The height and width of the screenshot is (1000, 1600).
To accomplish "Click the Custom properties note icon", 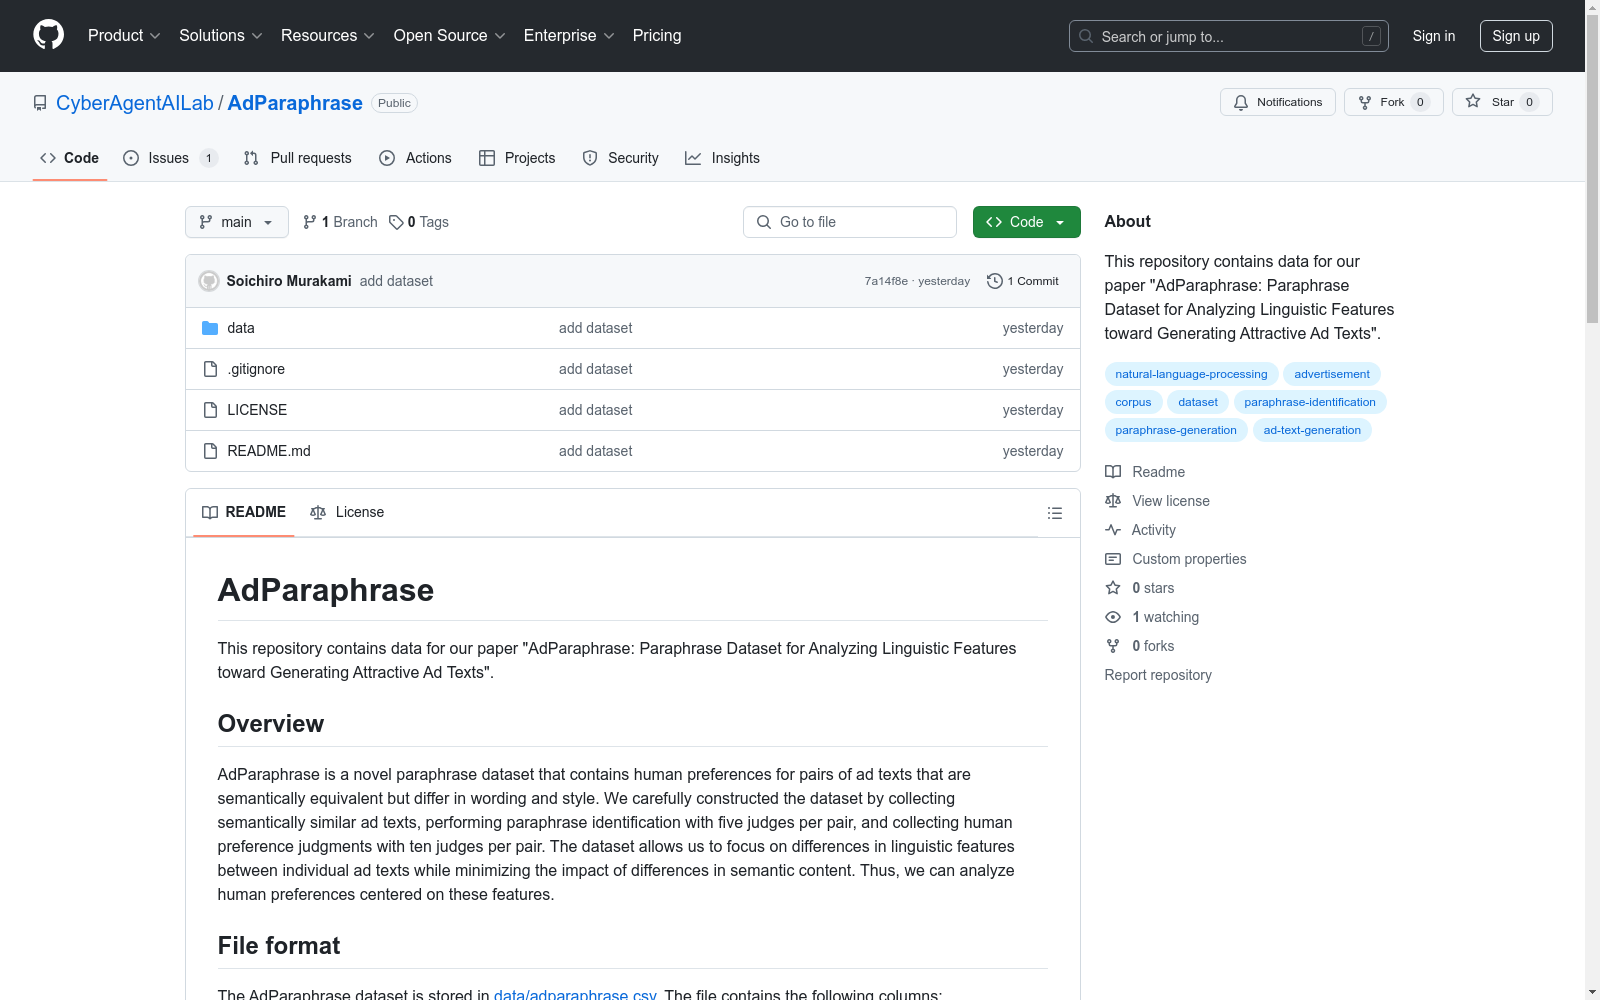I will [1113, 559].
